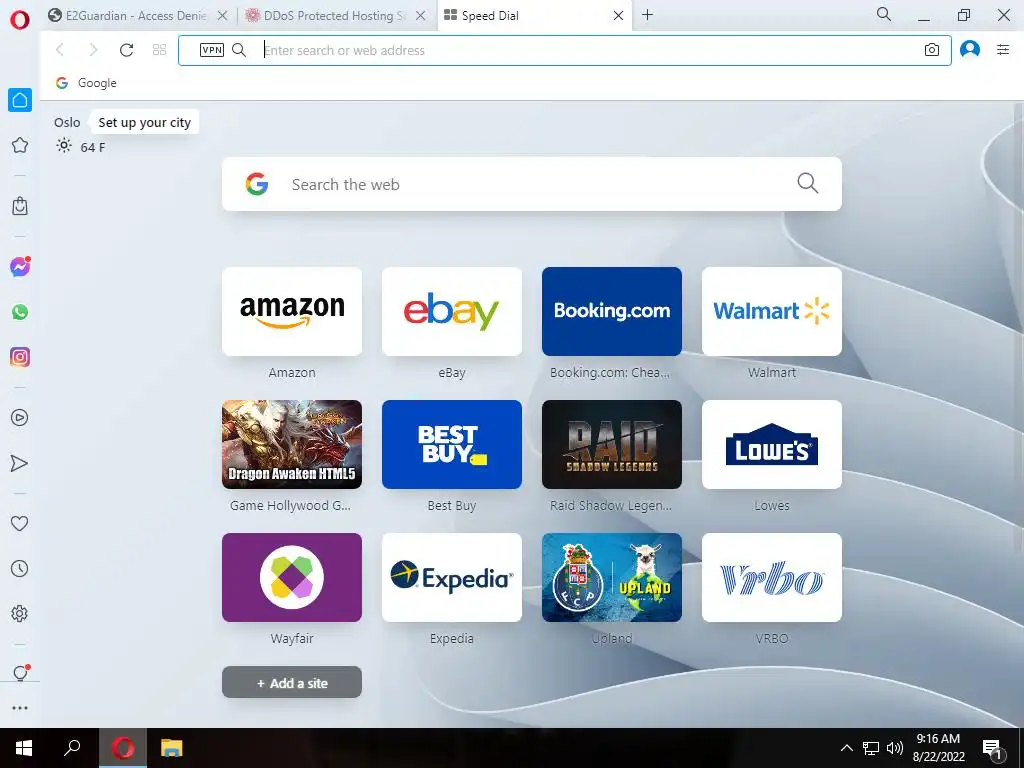Screen dimensions: 1024x768
Task: Open the profile account icon
Action: tap(970, 50)
